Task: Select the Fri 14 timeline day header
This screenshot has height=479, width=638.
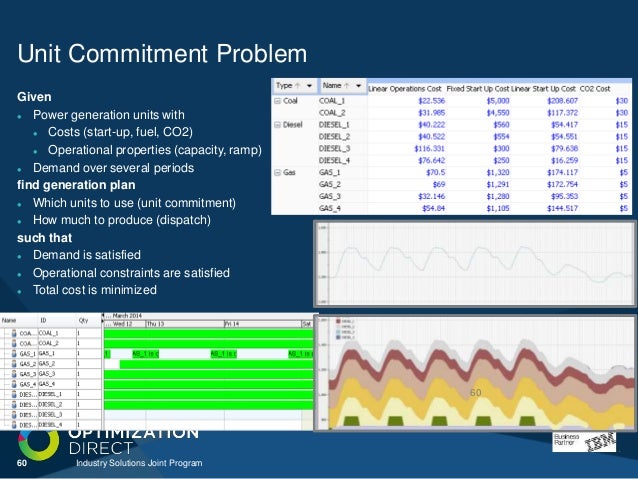Action: 262,324
